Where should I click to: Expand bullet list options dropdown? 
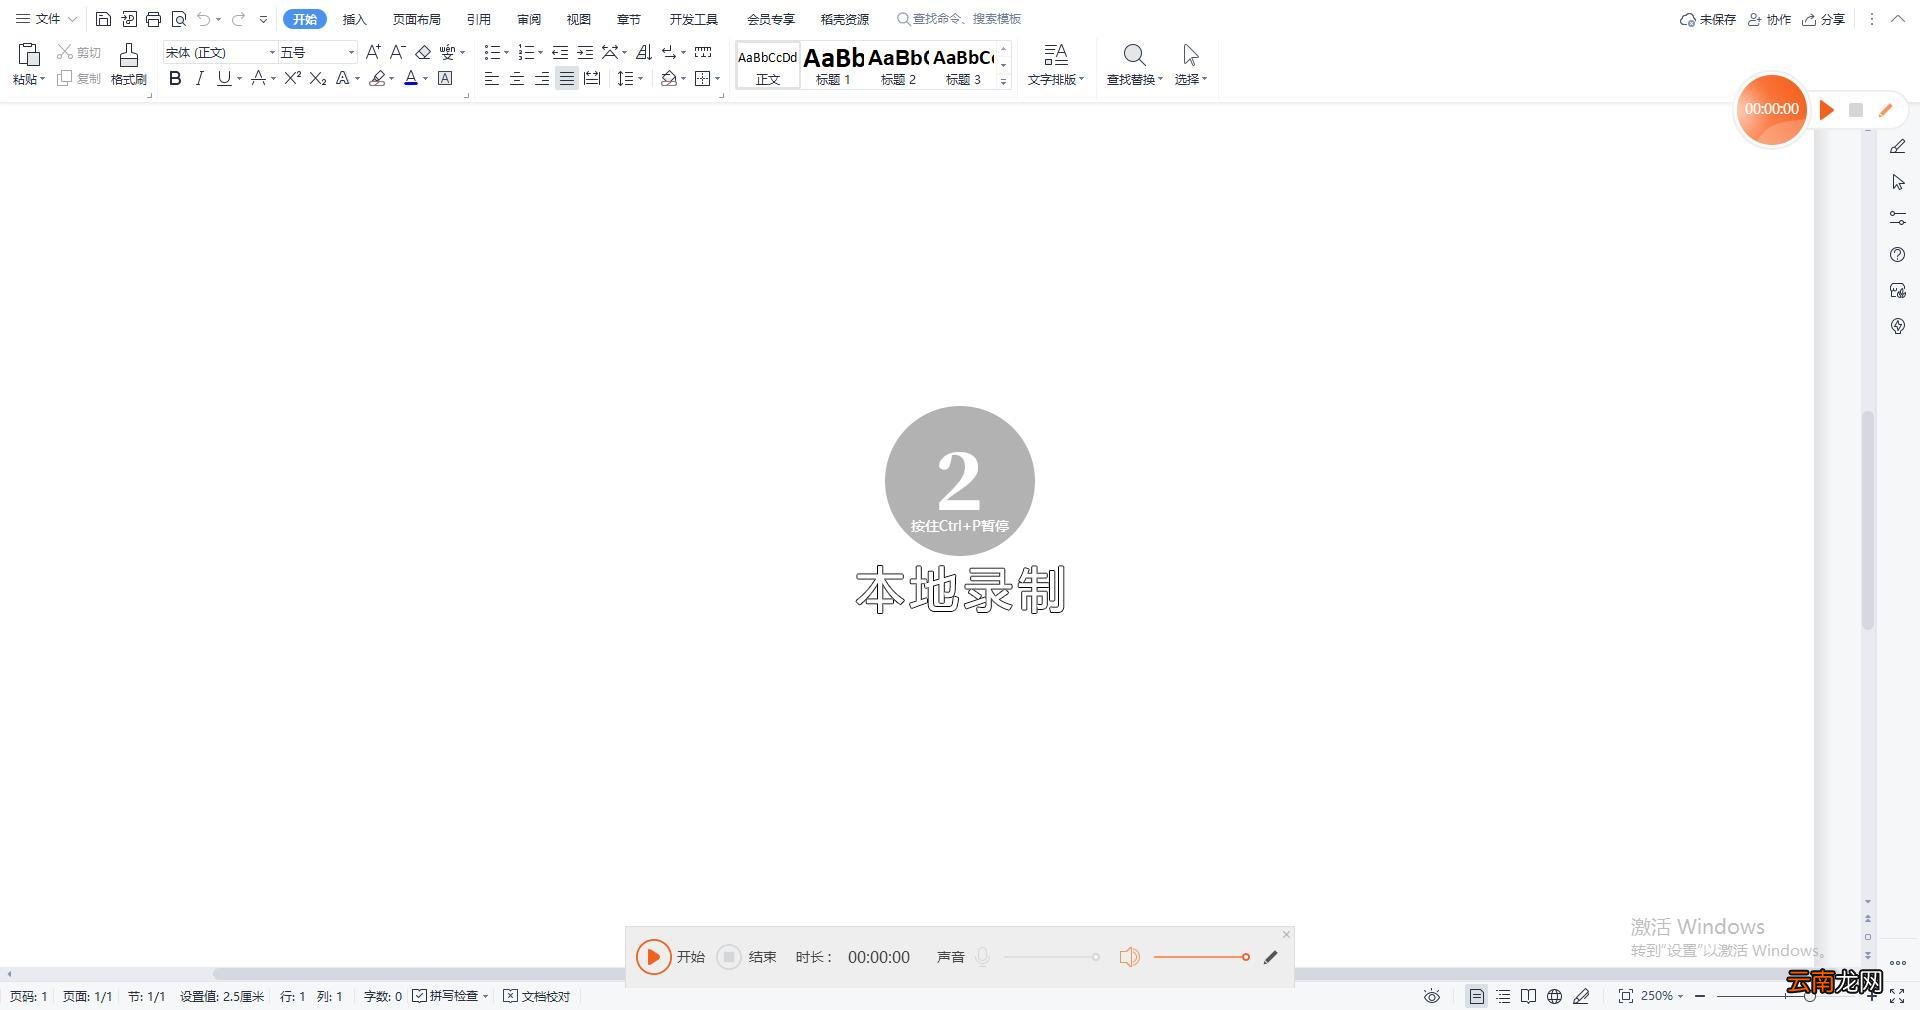(506, 52)
